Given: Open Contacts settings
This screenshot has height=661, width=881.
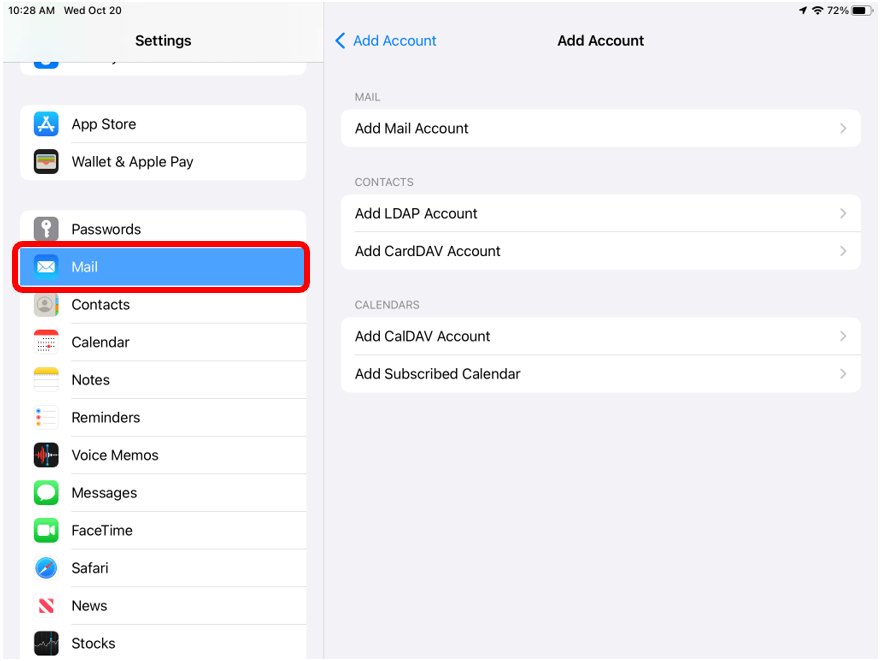Looking at the screenshot, I should [163, 305].
